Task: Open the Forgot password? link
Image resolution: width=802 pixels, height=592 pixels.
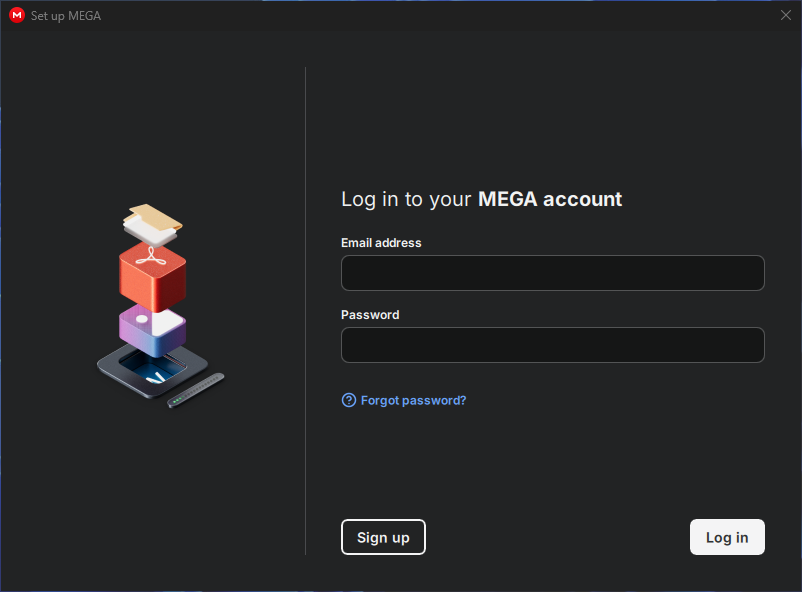Action: (x=413, y=400)
